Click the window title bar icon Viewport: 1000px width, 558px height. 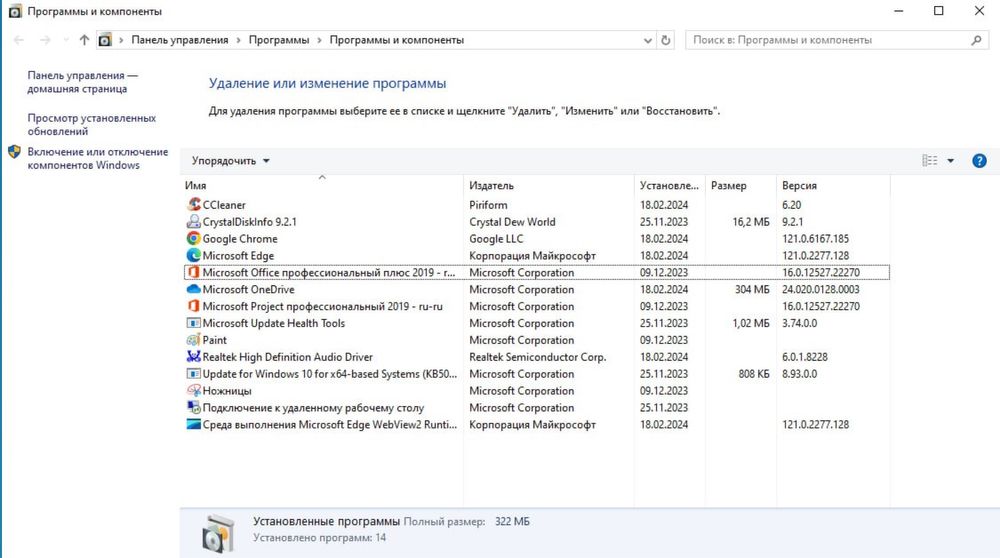tap(14, 11)
